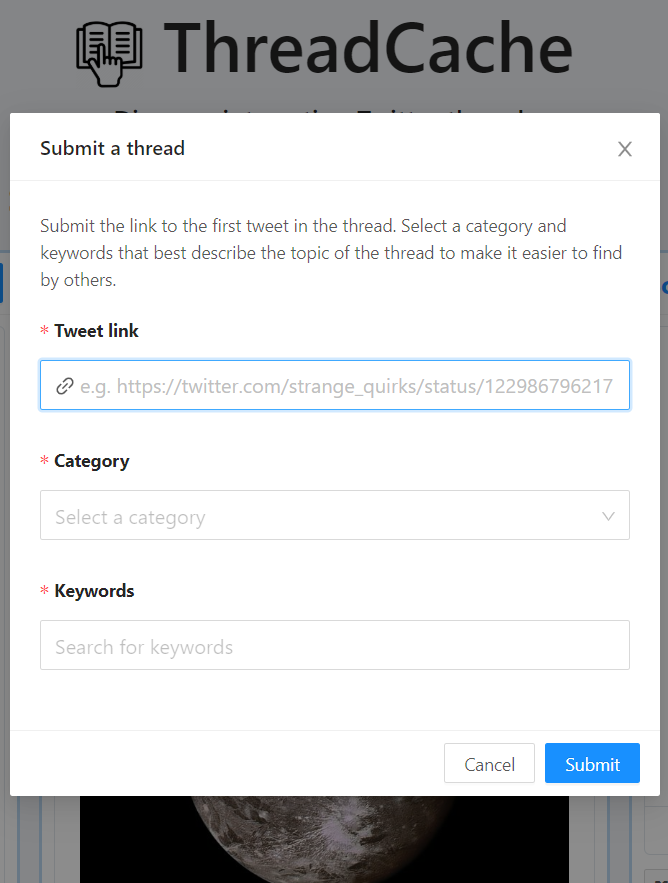The width and height of the screenshot is (668, 883).
Task: Click the instruction paragraph about submitting links
Action: pyautogui.click(x=331, y=253)
